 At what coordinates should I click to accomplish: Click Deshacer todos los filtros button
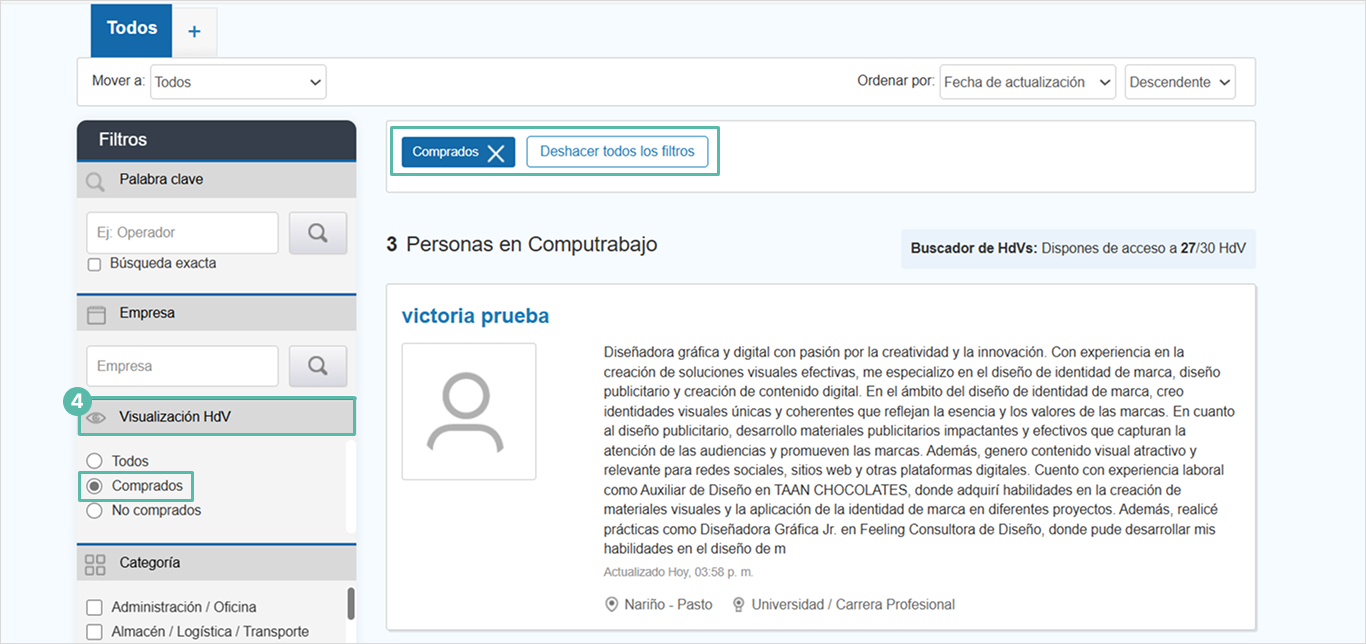point(617,152)
